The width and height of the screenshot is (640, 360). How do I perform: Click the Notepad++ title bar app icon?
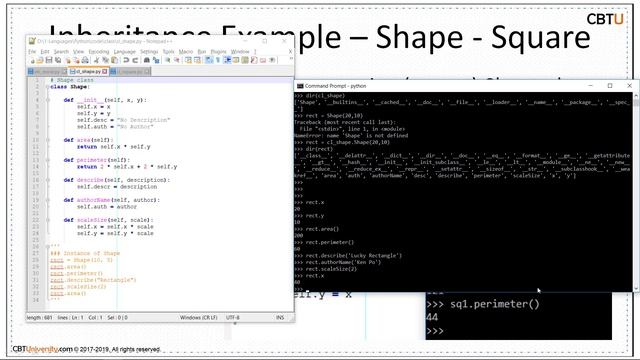point(32,41)
